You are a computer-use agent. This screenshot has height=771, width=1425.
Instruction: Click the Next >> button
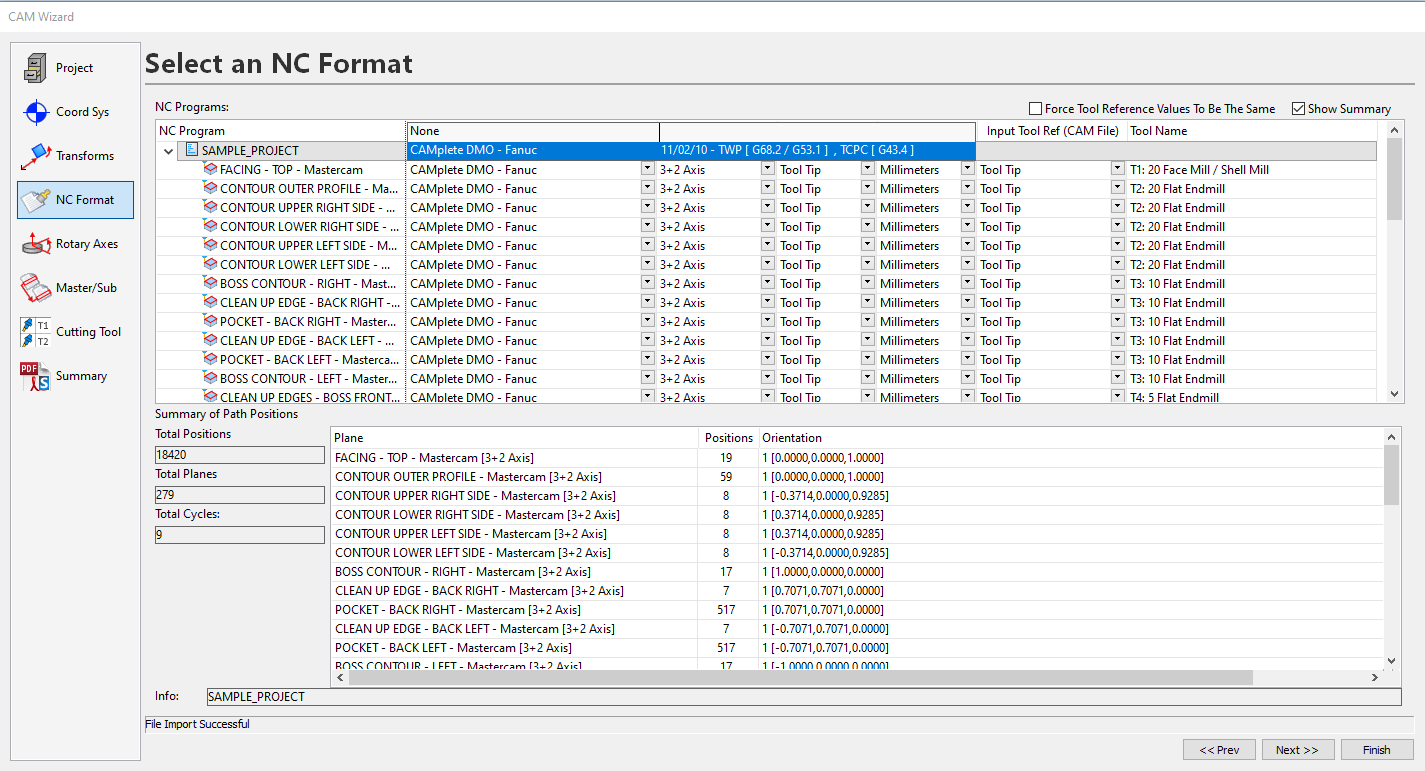pyautogui.click(x=1297, y=750)
